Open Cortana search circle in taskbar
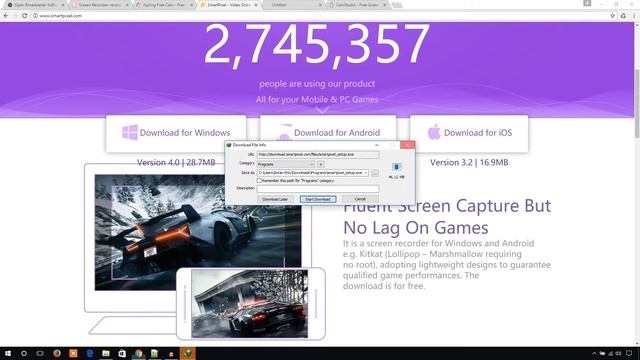Screen dimensions: 640x360 [24, 353]
